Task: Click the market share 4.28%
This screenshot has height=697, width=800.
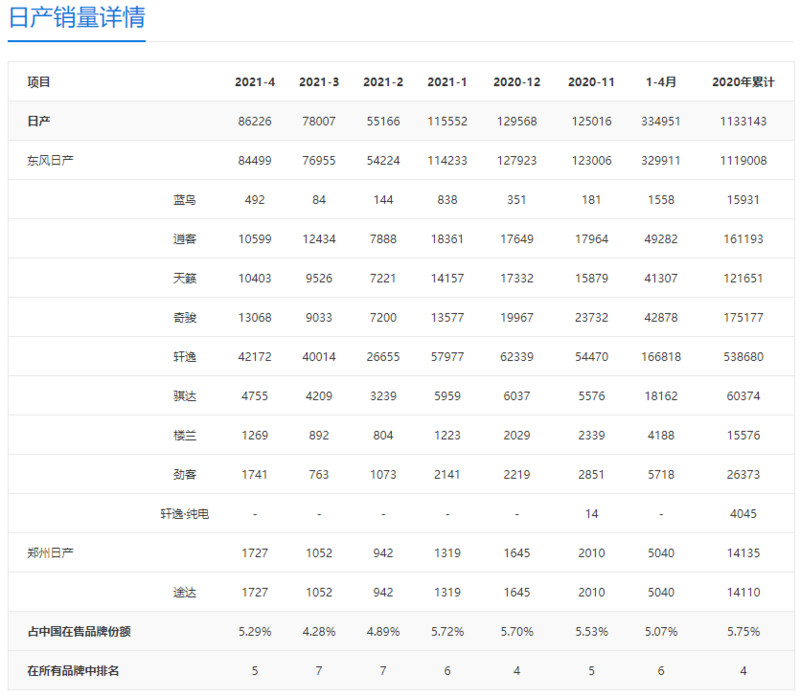Action: pos(319,632)
